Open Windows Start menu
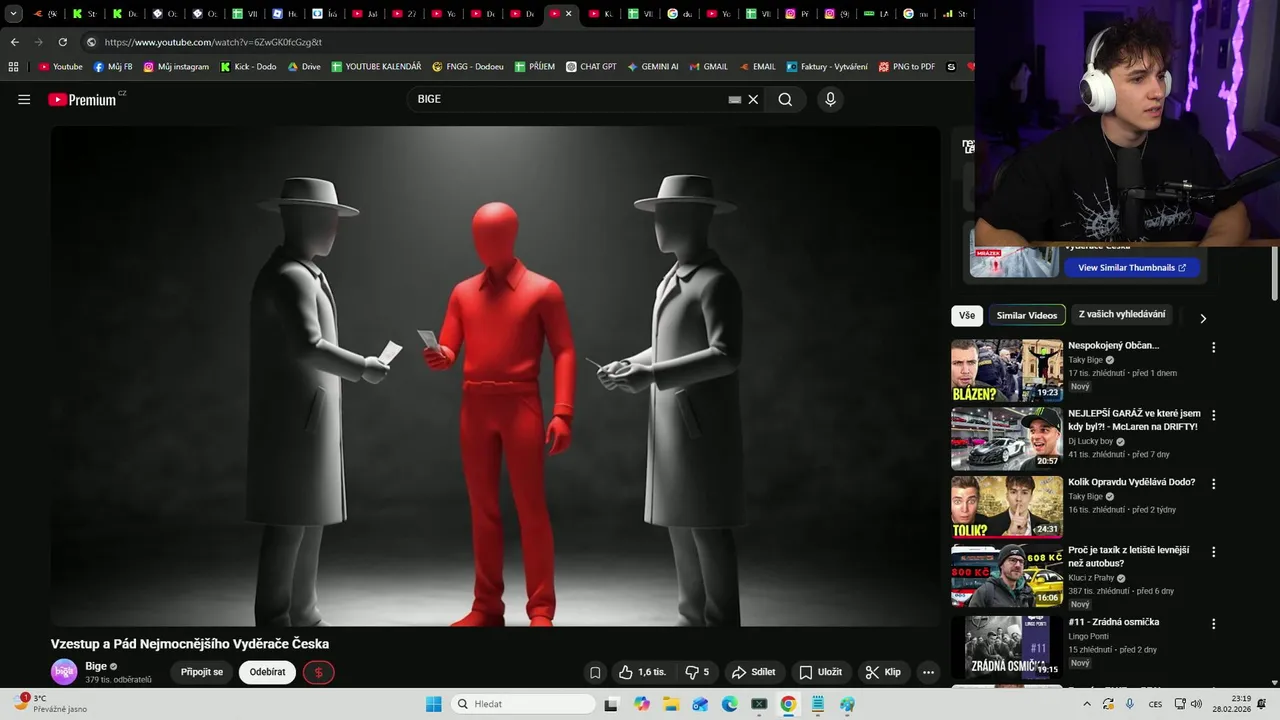 pyautogui.click(x=433, y=704)
